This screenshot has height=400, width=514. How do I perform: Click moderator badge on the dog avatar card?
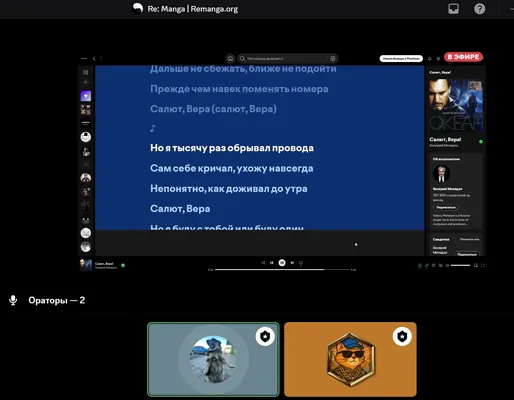pyautogui.click(x=265, y=336)
